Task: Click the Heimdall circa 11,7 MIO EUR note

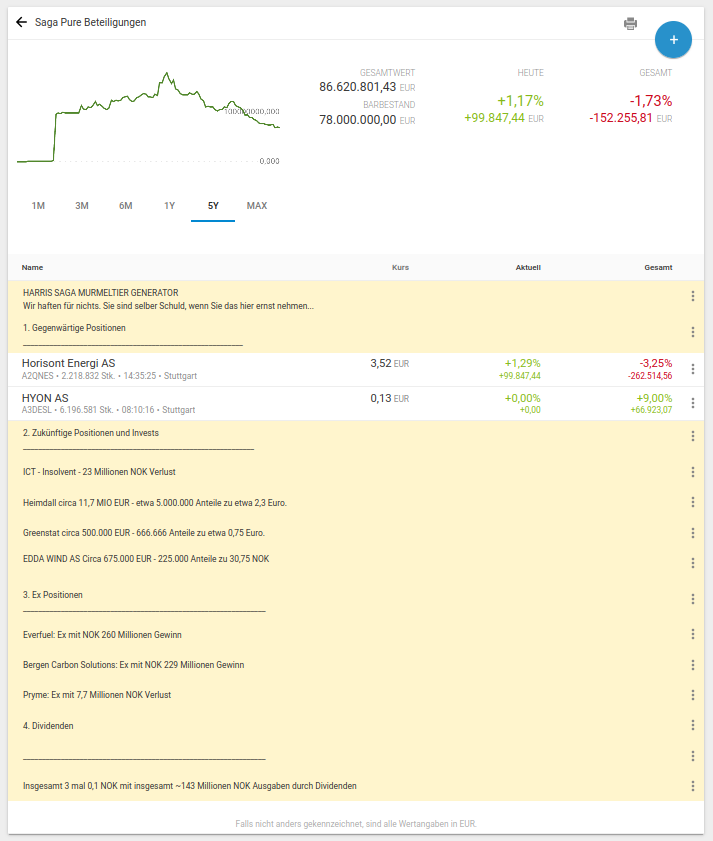Action: (155, 503)
